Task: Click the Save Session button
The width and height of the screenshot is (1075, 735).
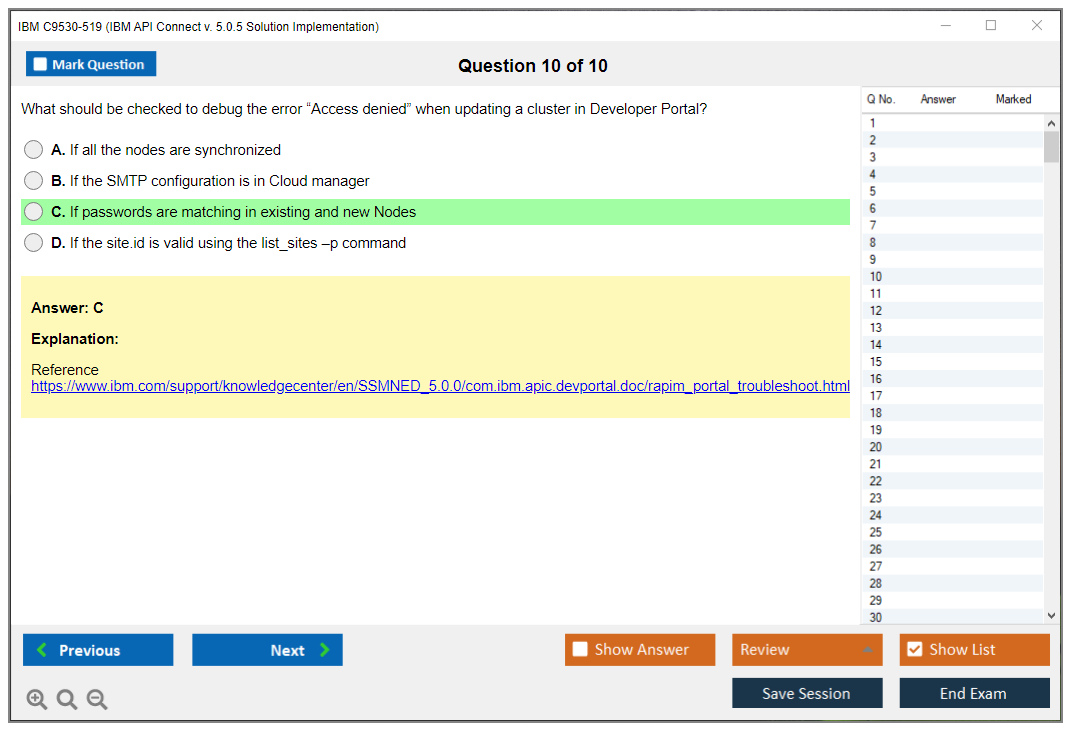Action: [x=806, y=693]
